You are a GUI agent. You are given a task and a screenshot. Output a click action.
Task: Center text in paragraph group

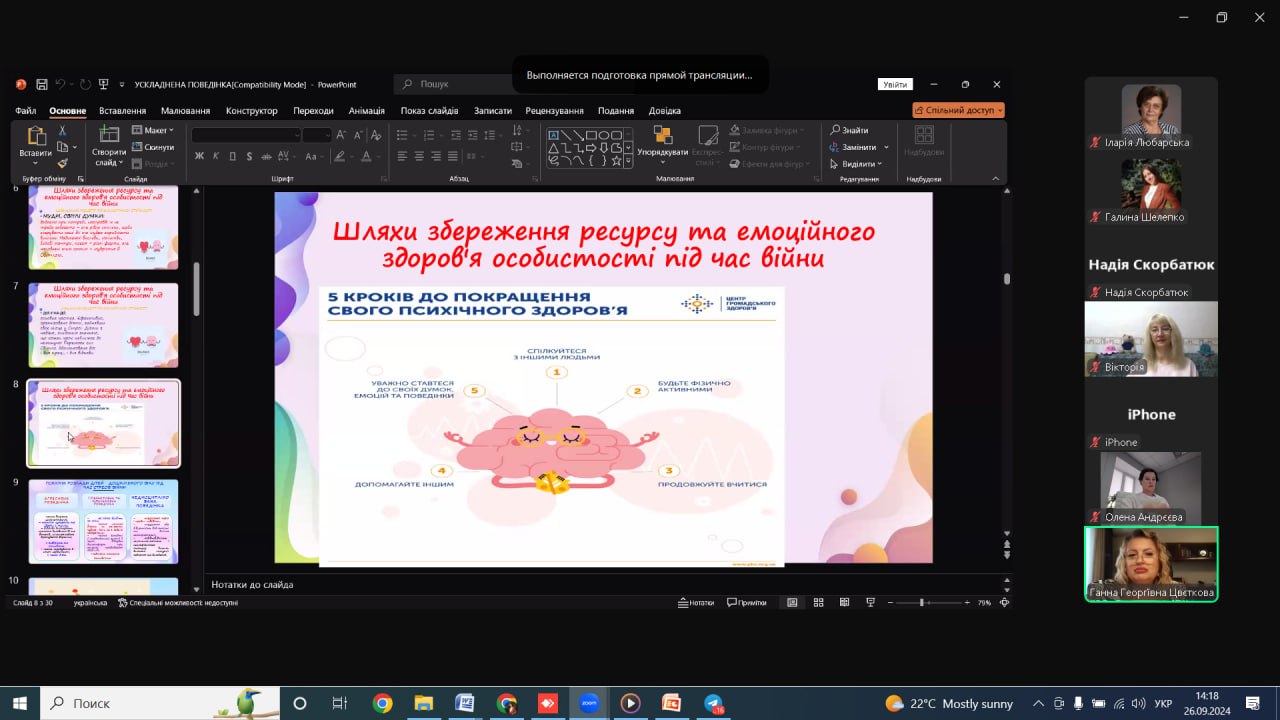click(419, 156)
